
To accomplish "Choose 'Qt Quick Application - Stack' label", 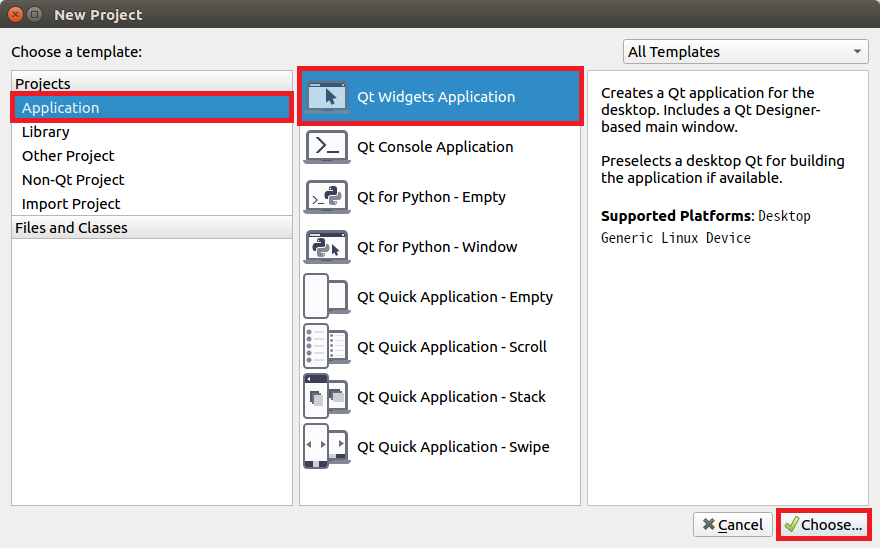I will 451,397.
